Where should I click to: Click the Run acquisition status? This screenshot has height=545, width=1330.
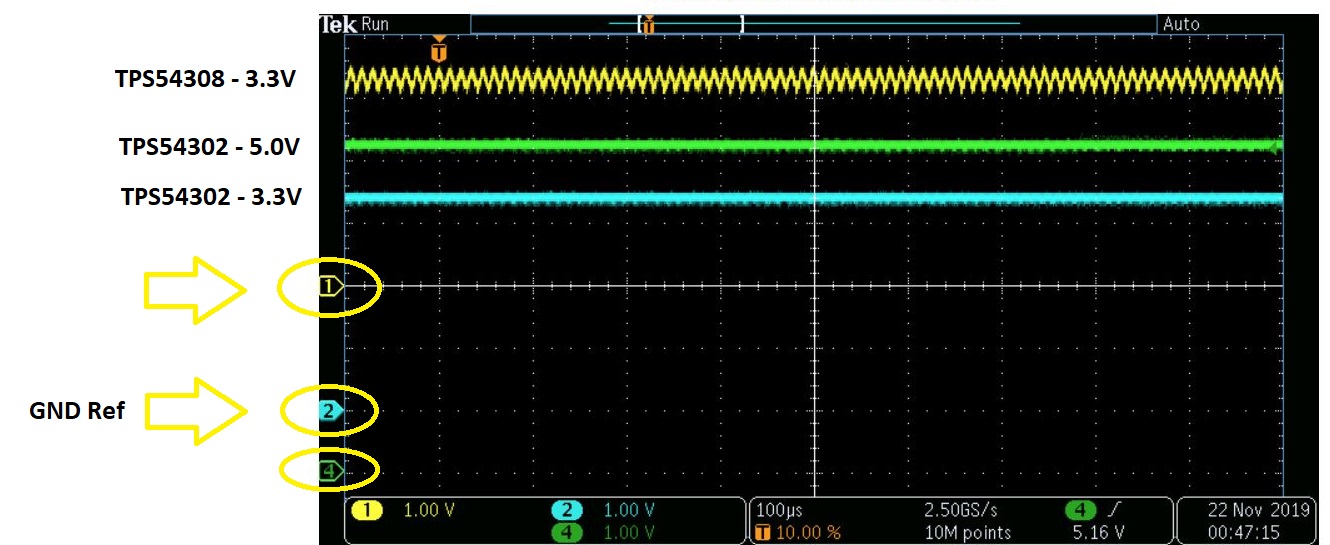coord(375,23)
